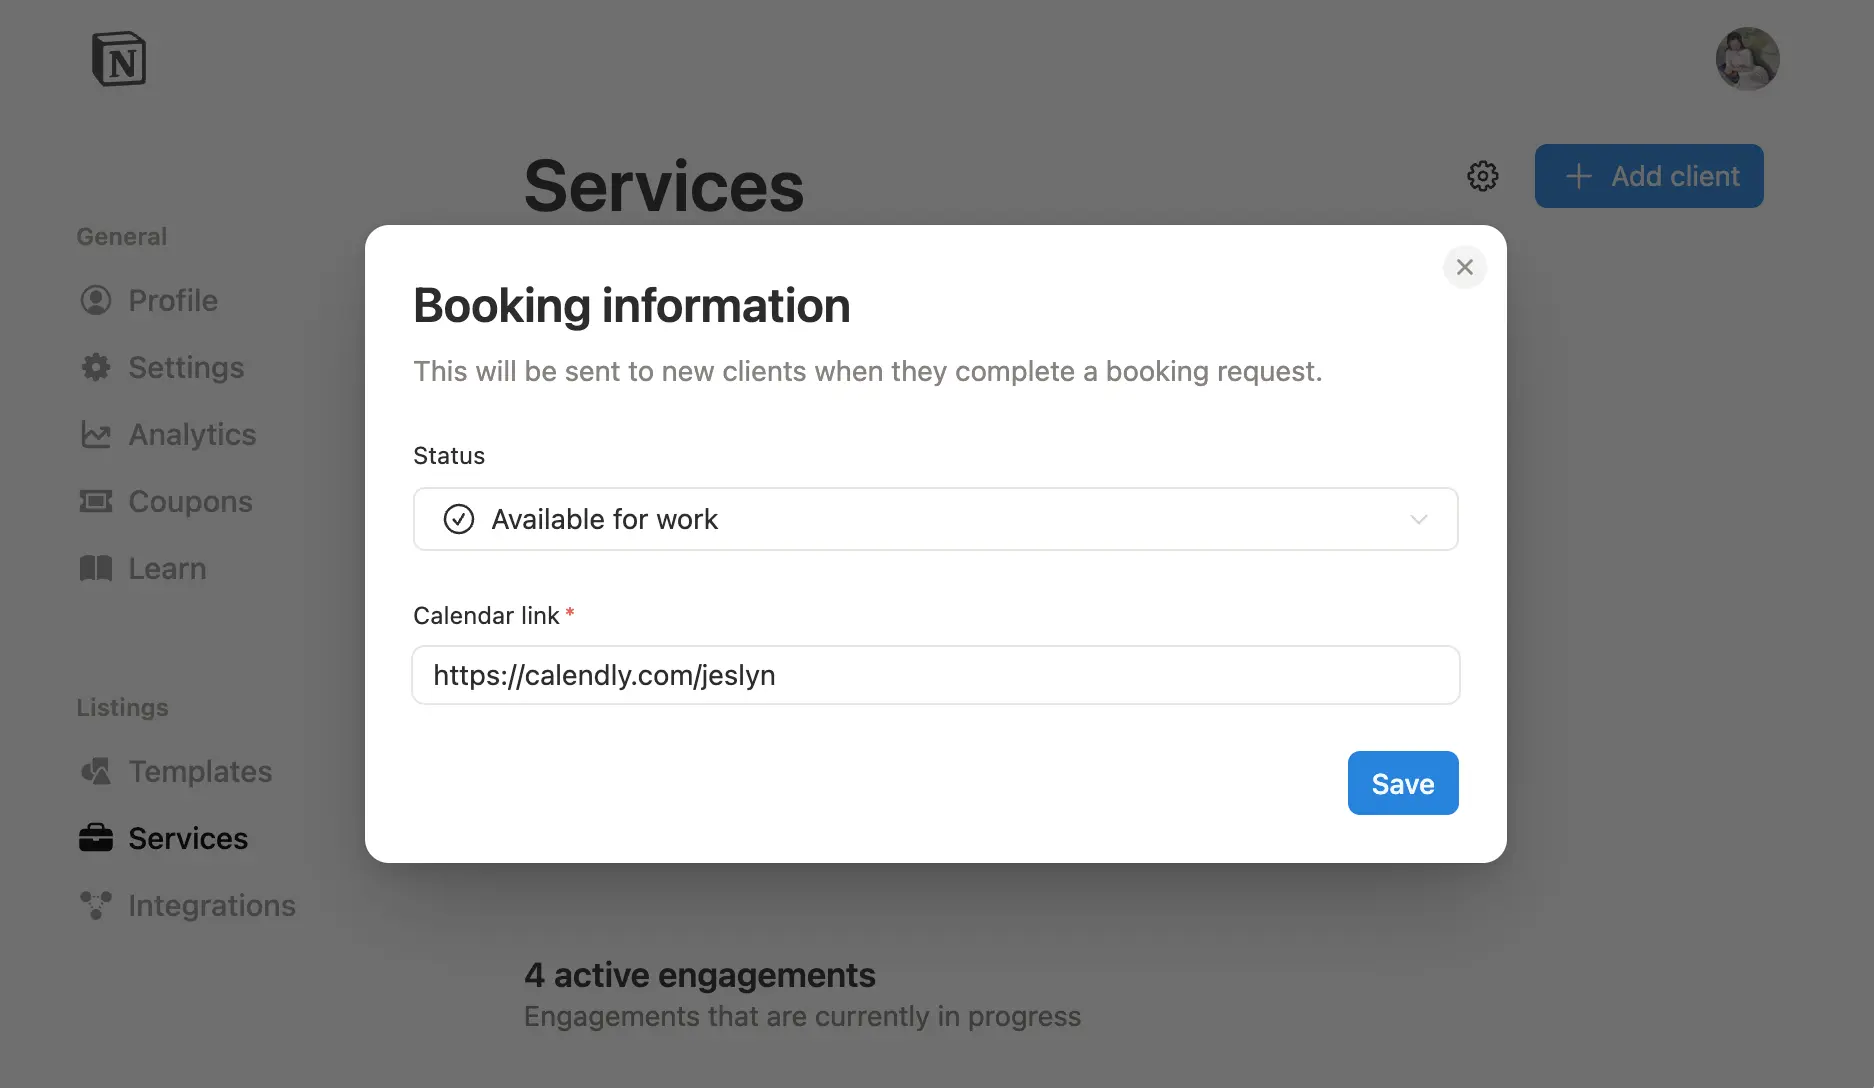Select the Services briefcase icon
The height and width of the screenshot is (1088, 1874).
(95, 837)
